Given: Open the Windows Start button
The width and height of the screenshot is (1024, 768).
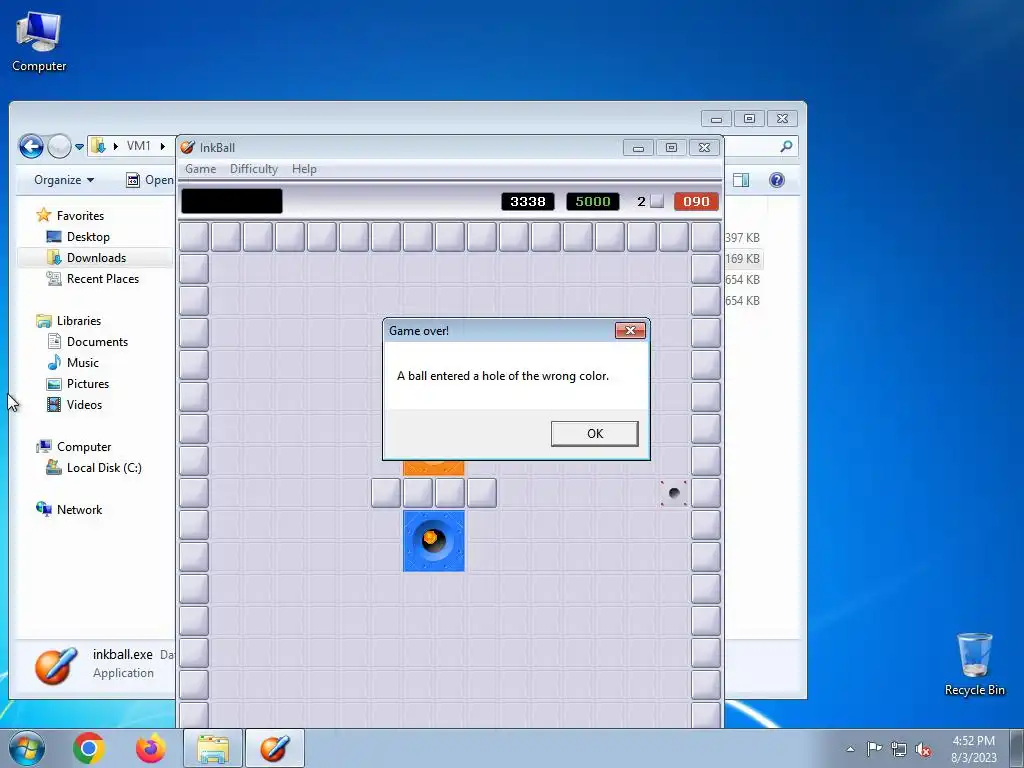Looking at the screenshot, I should pos(27,748).
